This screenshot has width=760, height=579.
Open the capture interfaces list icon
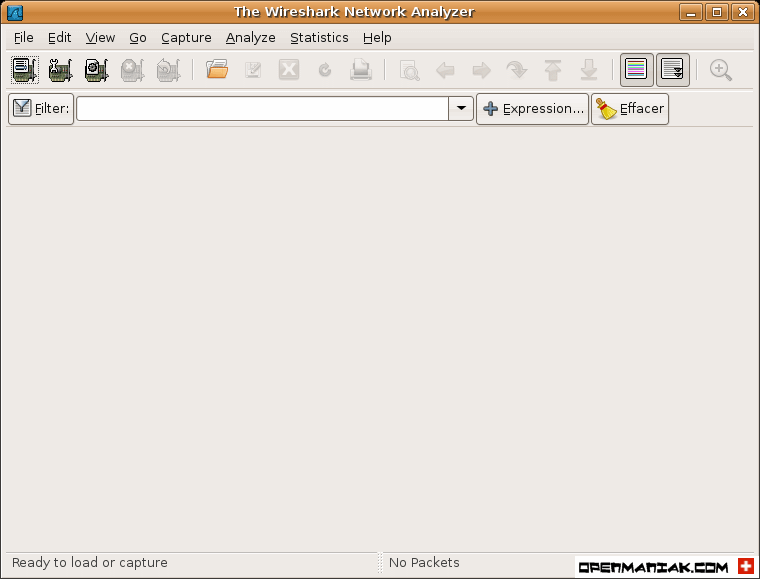pos(25,70)
